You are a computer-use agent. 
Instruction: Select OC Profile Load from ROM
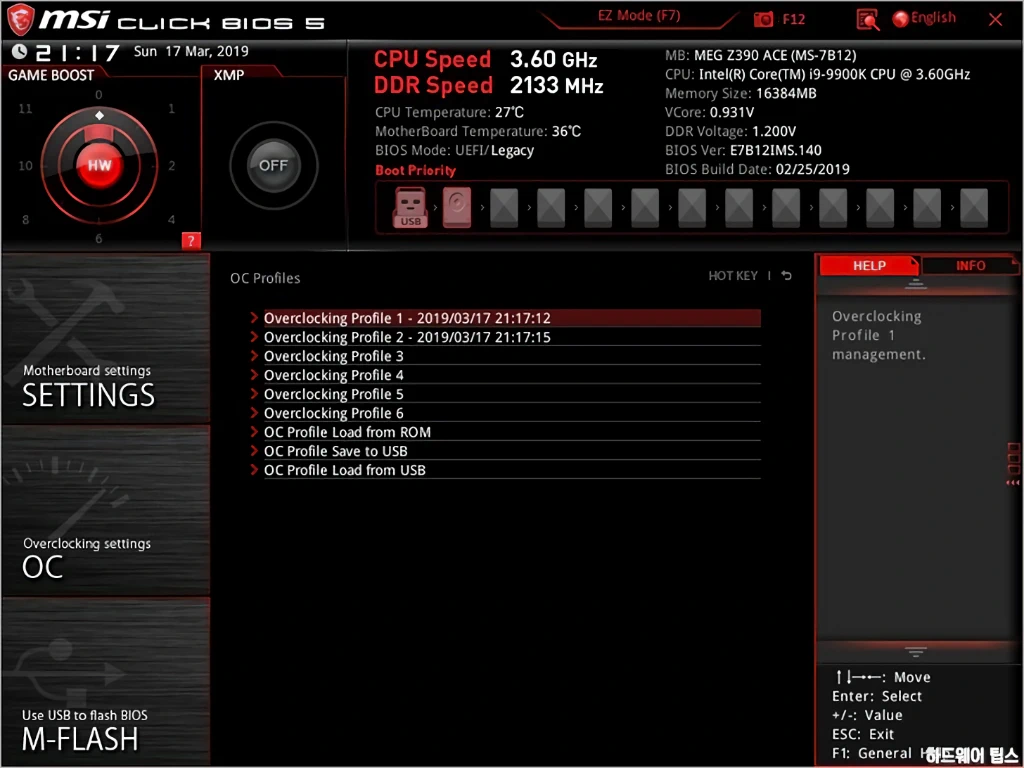tap(512, 432)
